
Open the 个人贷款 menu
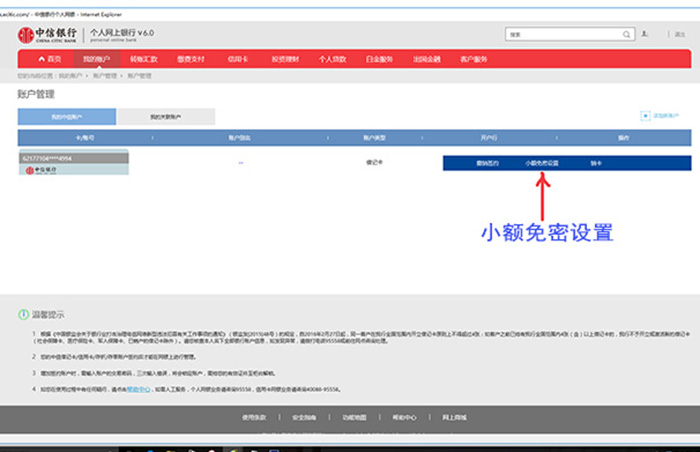(x=331, y=60)
